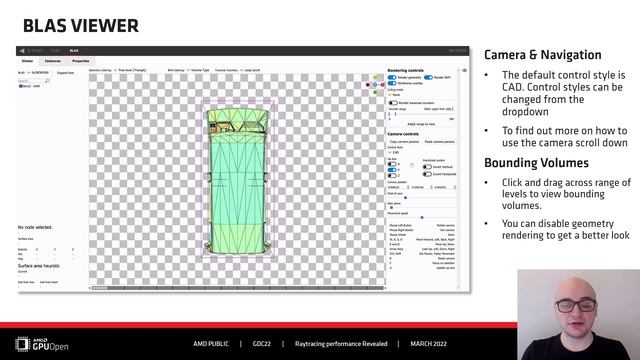Toggle the Wireframe overlay switch
The image size is (640, 360).
(x=392, y=83)
